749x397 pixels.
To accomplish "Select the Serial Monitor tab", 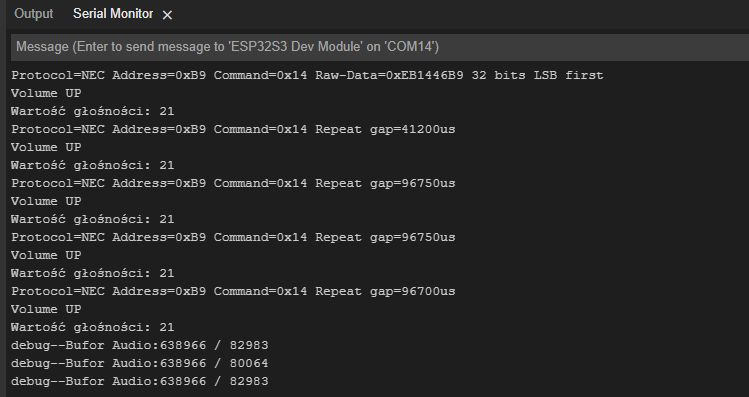I will pyautogui.click(x=113, y=14).
